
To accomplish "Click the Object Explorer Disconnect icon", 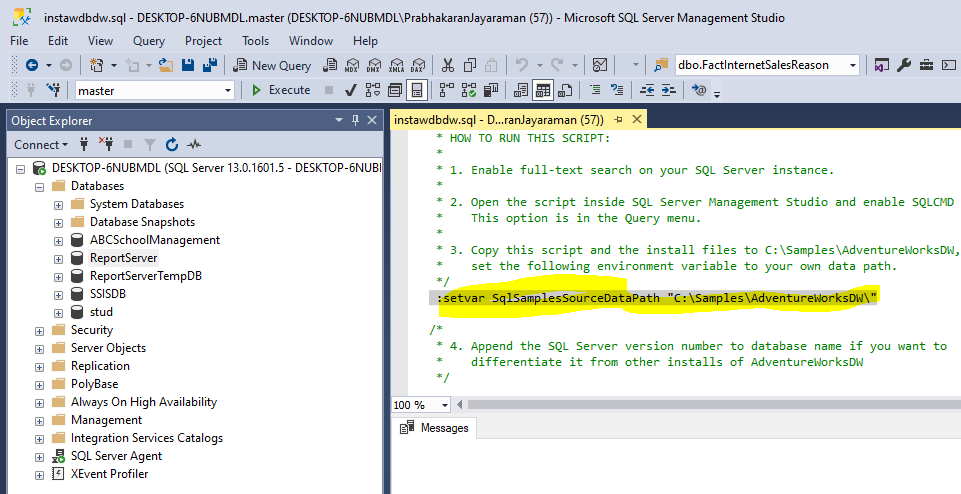I will [x=106, y=145].
